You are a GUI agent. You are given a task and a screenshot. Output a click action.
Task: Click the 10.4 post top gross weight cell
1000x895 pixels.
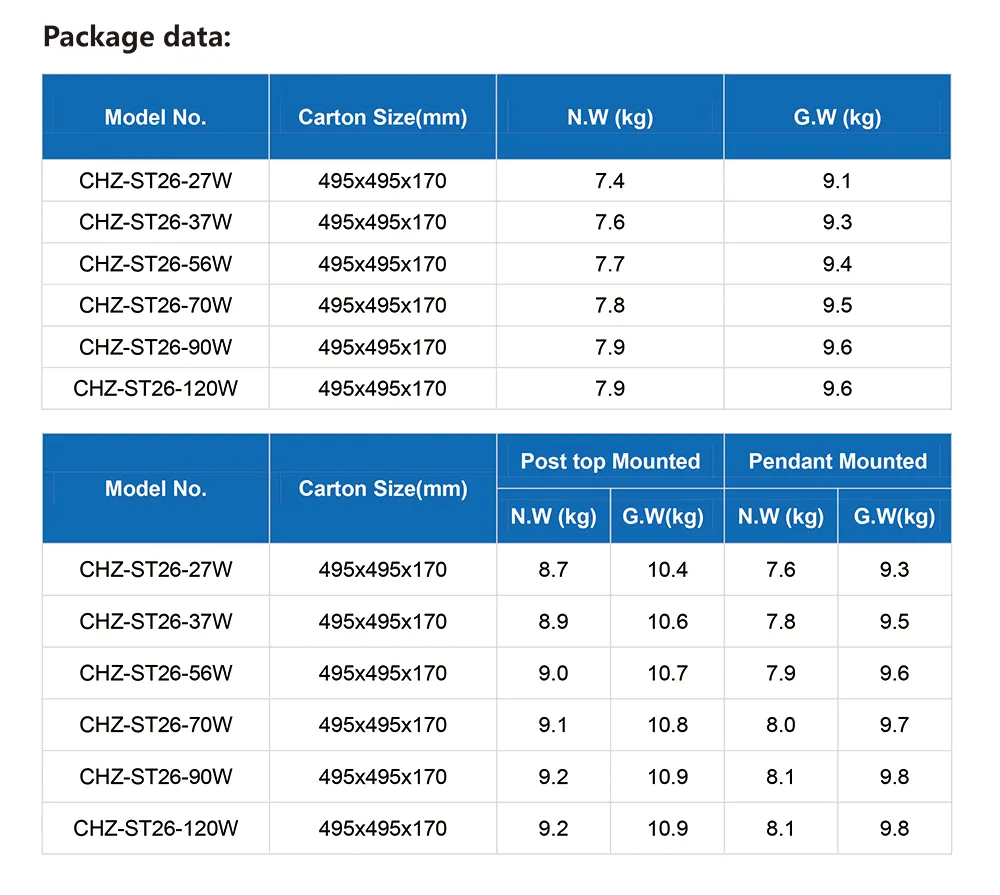point(667,570)
